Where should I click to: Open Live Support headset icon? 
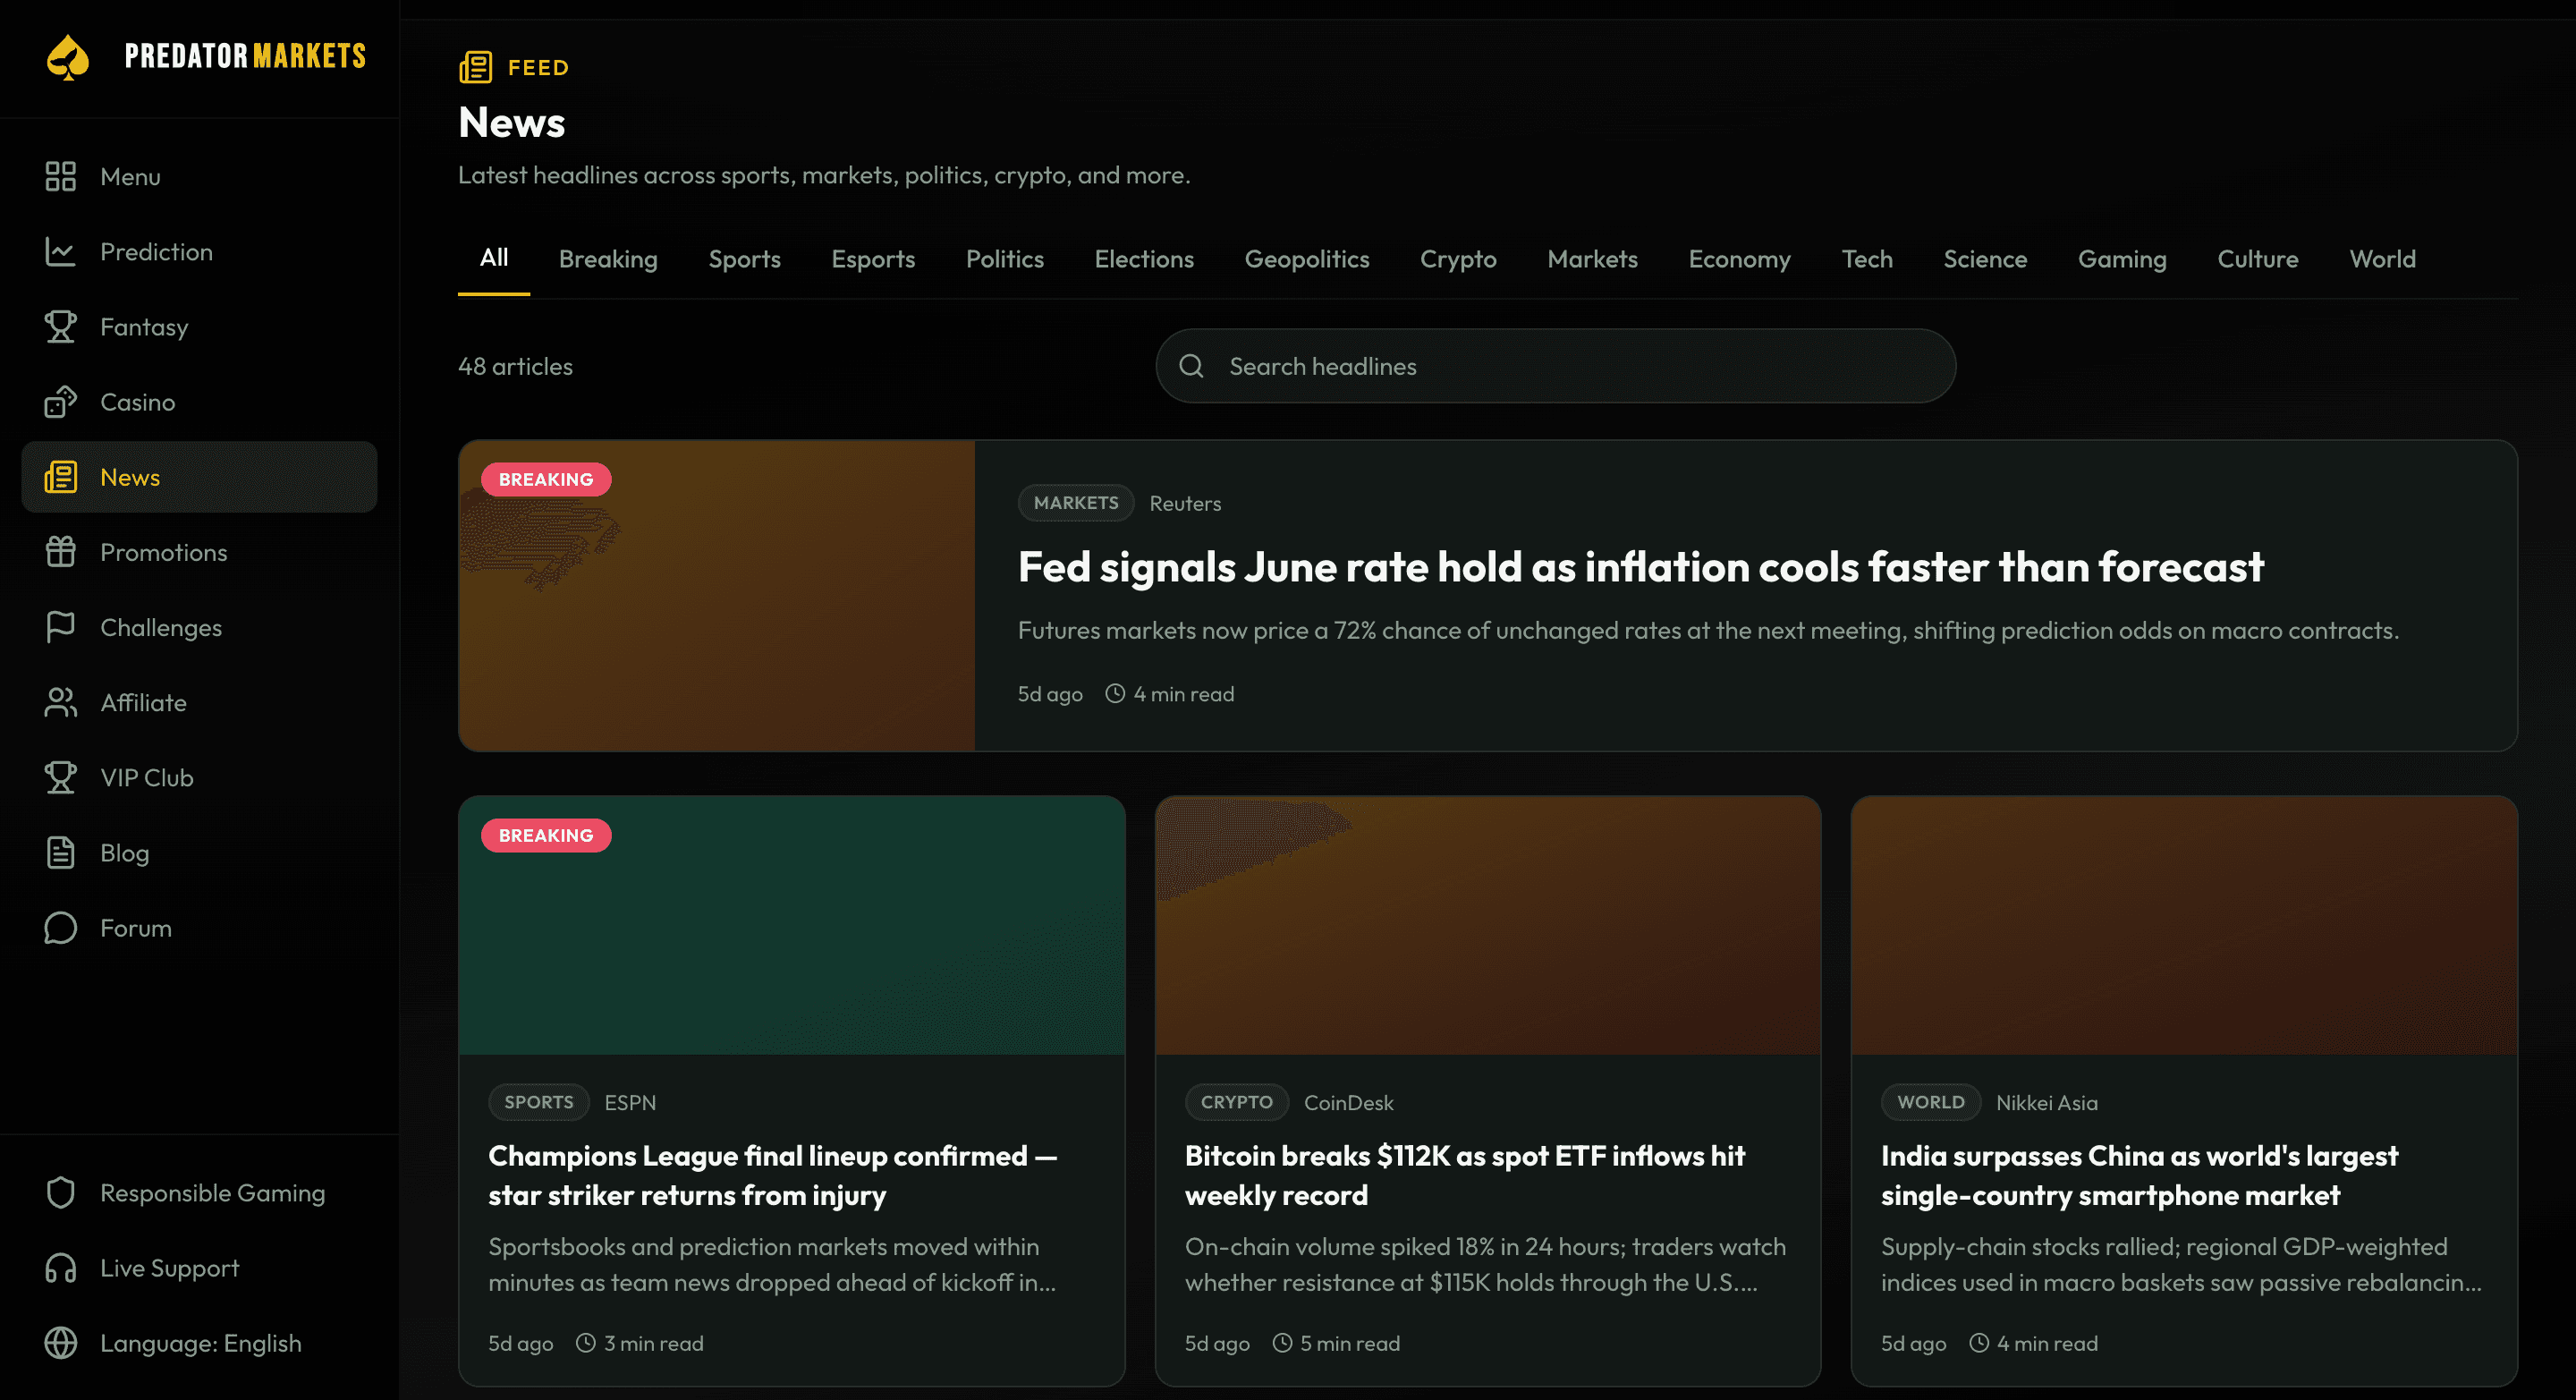61,1268
